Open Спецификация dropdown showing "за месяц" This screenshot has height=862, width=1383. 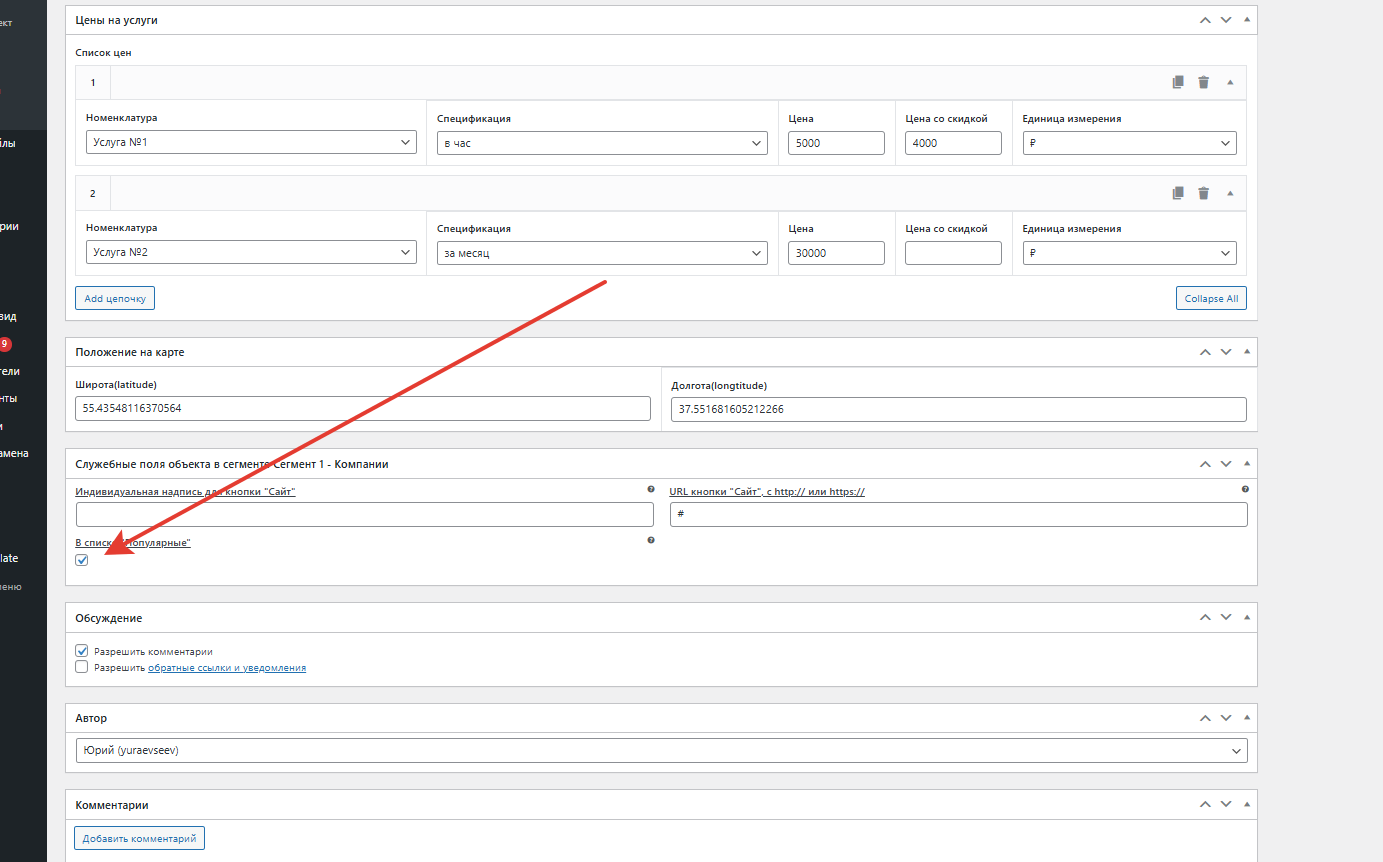[x=602, y=253]
